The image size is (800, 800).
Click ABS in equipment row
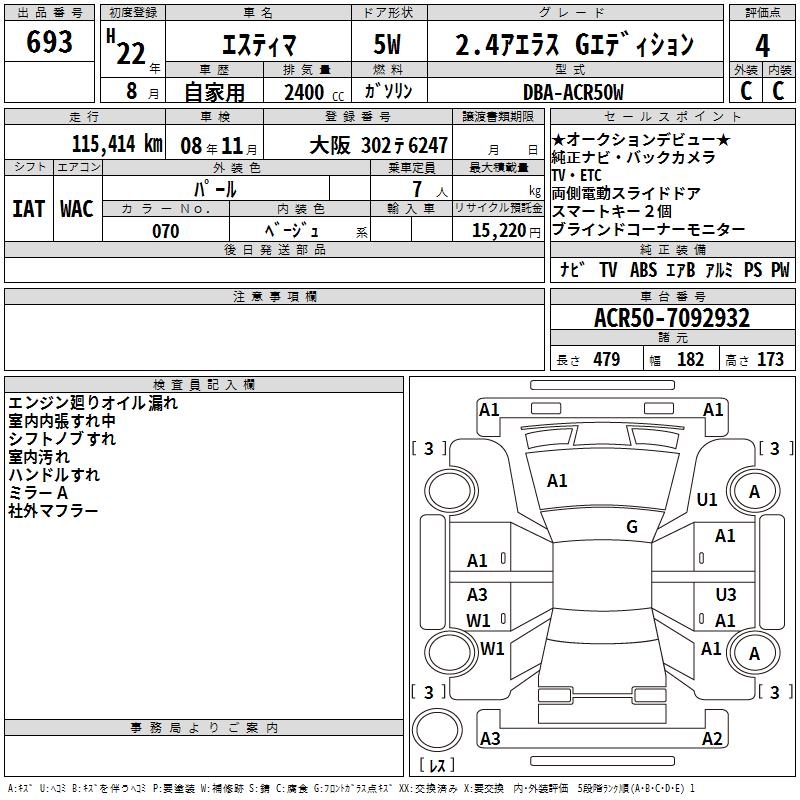tap(643, 269)
